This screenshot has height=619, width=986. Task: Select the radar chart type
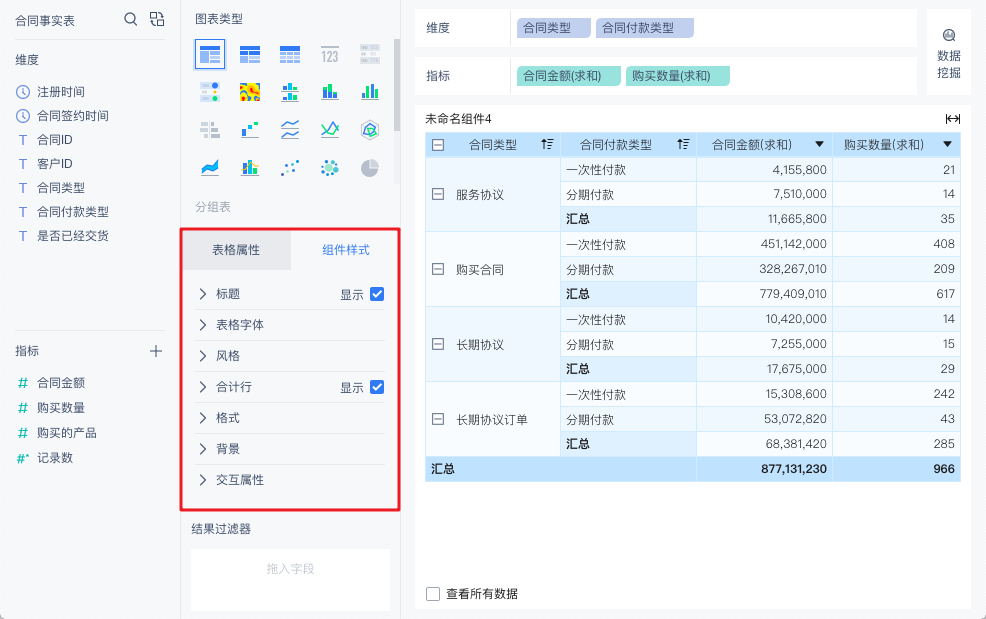click(x=370, y=130)
